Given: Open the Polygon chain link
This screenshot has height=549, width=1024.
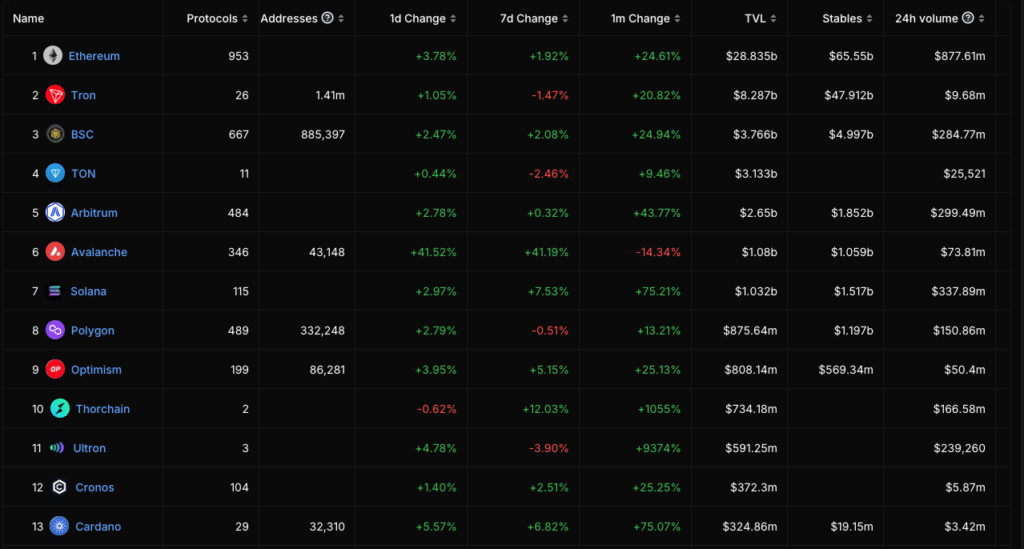Looking at the screenshot, I should tap(92, 331).
